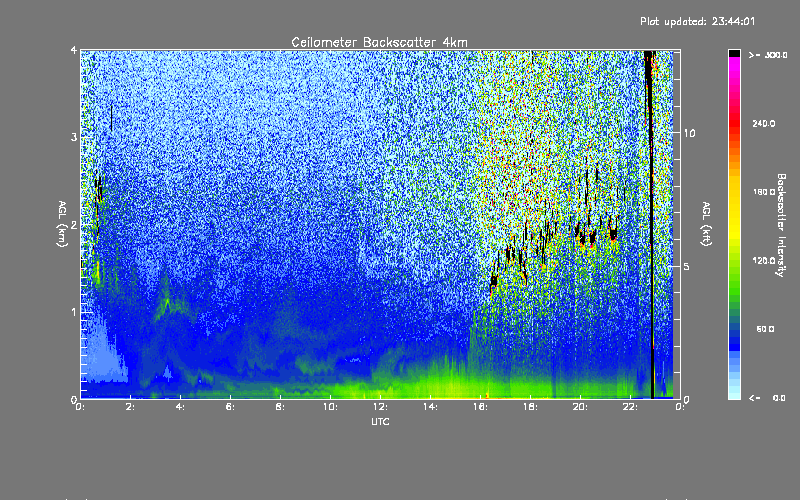Screen dimensions: 800x500
Task: Click the 'AGL (km)' axis label
Action: click(x=62, y=224)
